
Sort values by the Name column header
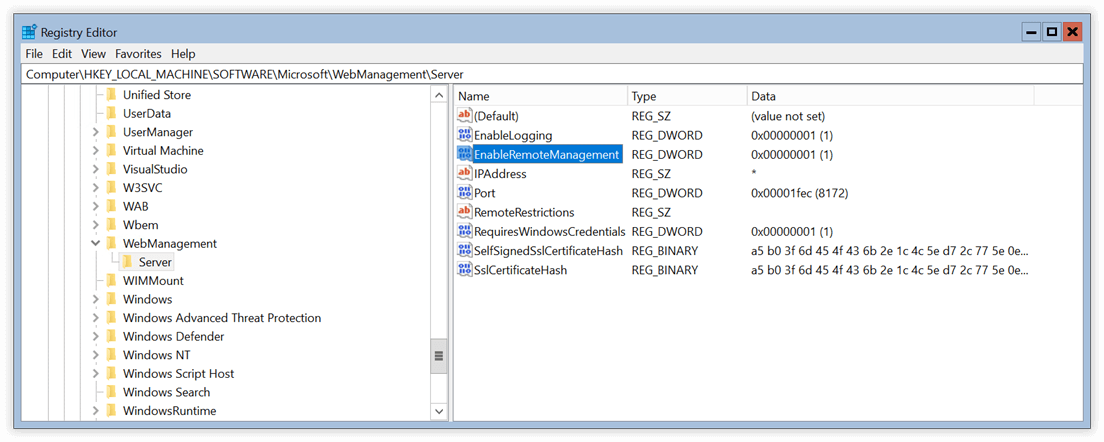tap(541, 96)
